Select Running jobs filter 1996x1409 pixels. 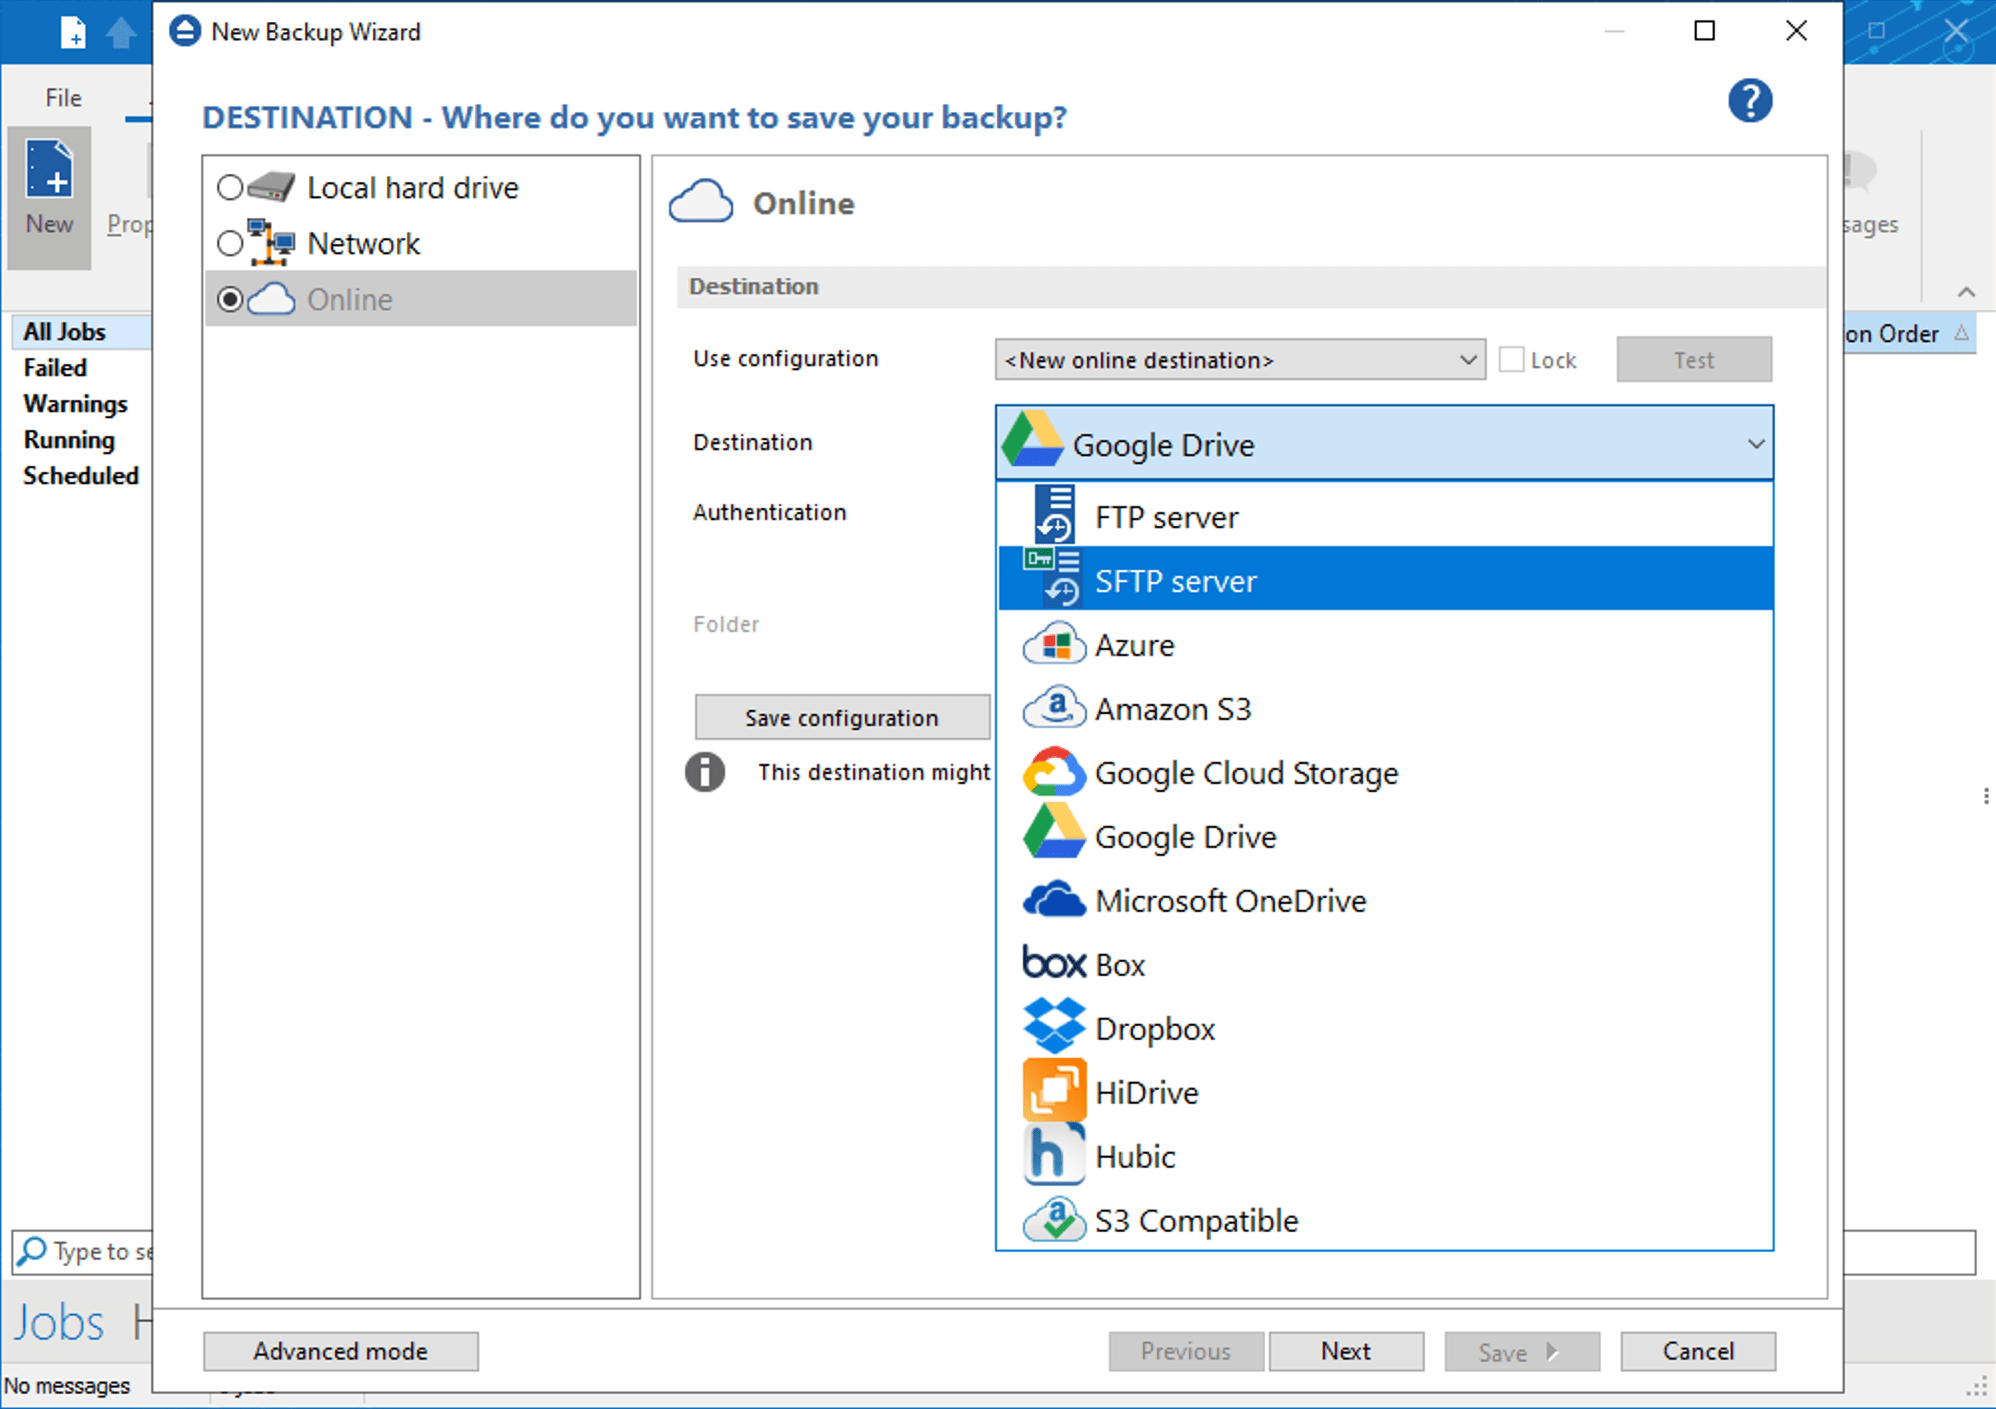pyautogui.click(x=69, y=439)
